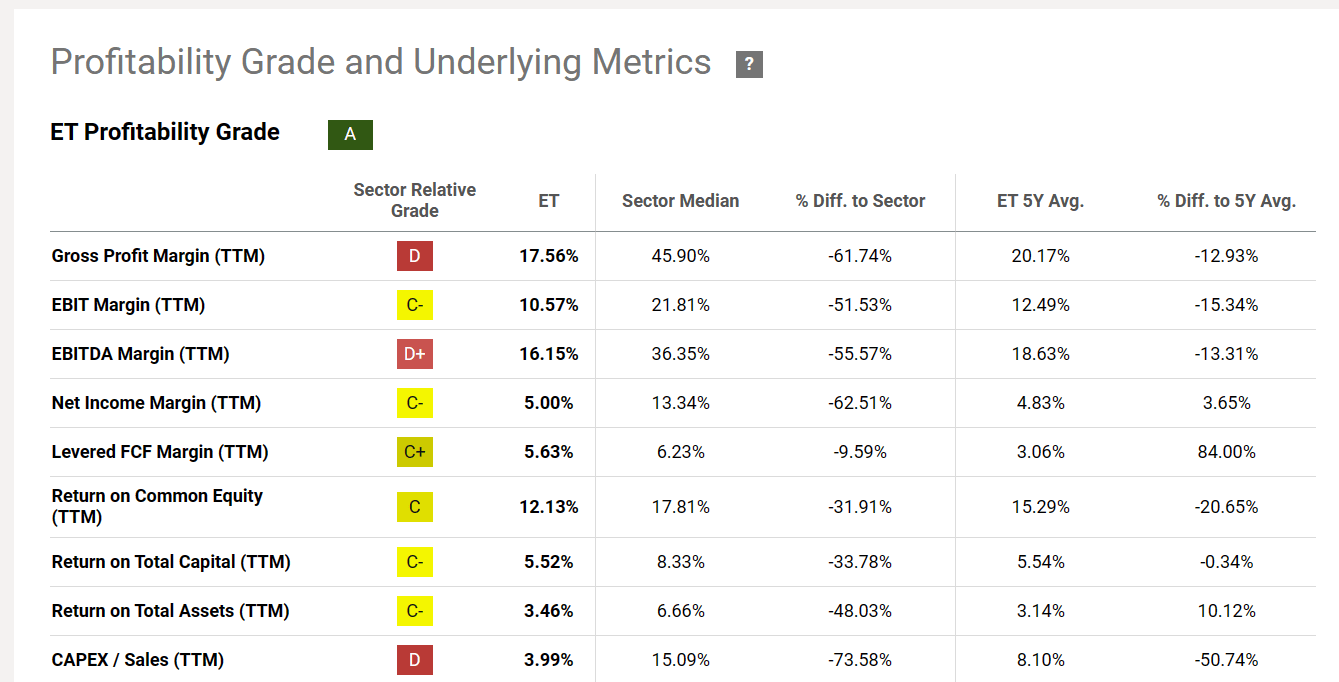Click the Sector Median column header
1339x682 pixels.
(x=680, y=201)
